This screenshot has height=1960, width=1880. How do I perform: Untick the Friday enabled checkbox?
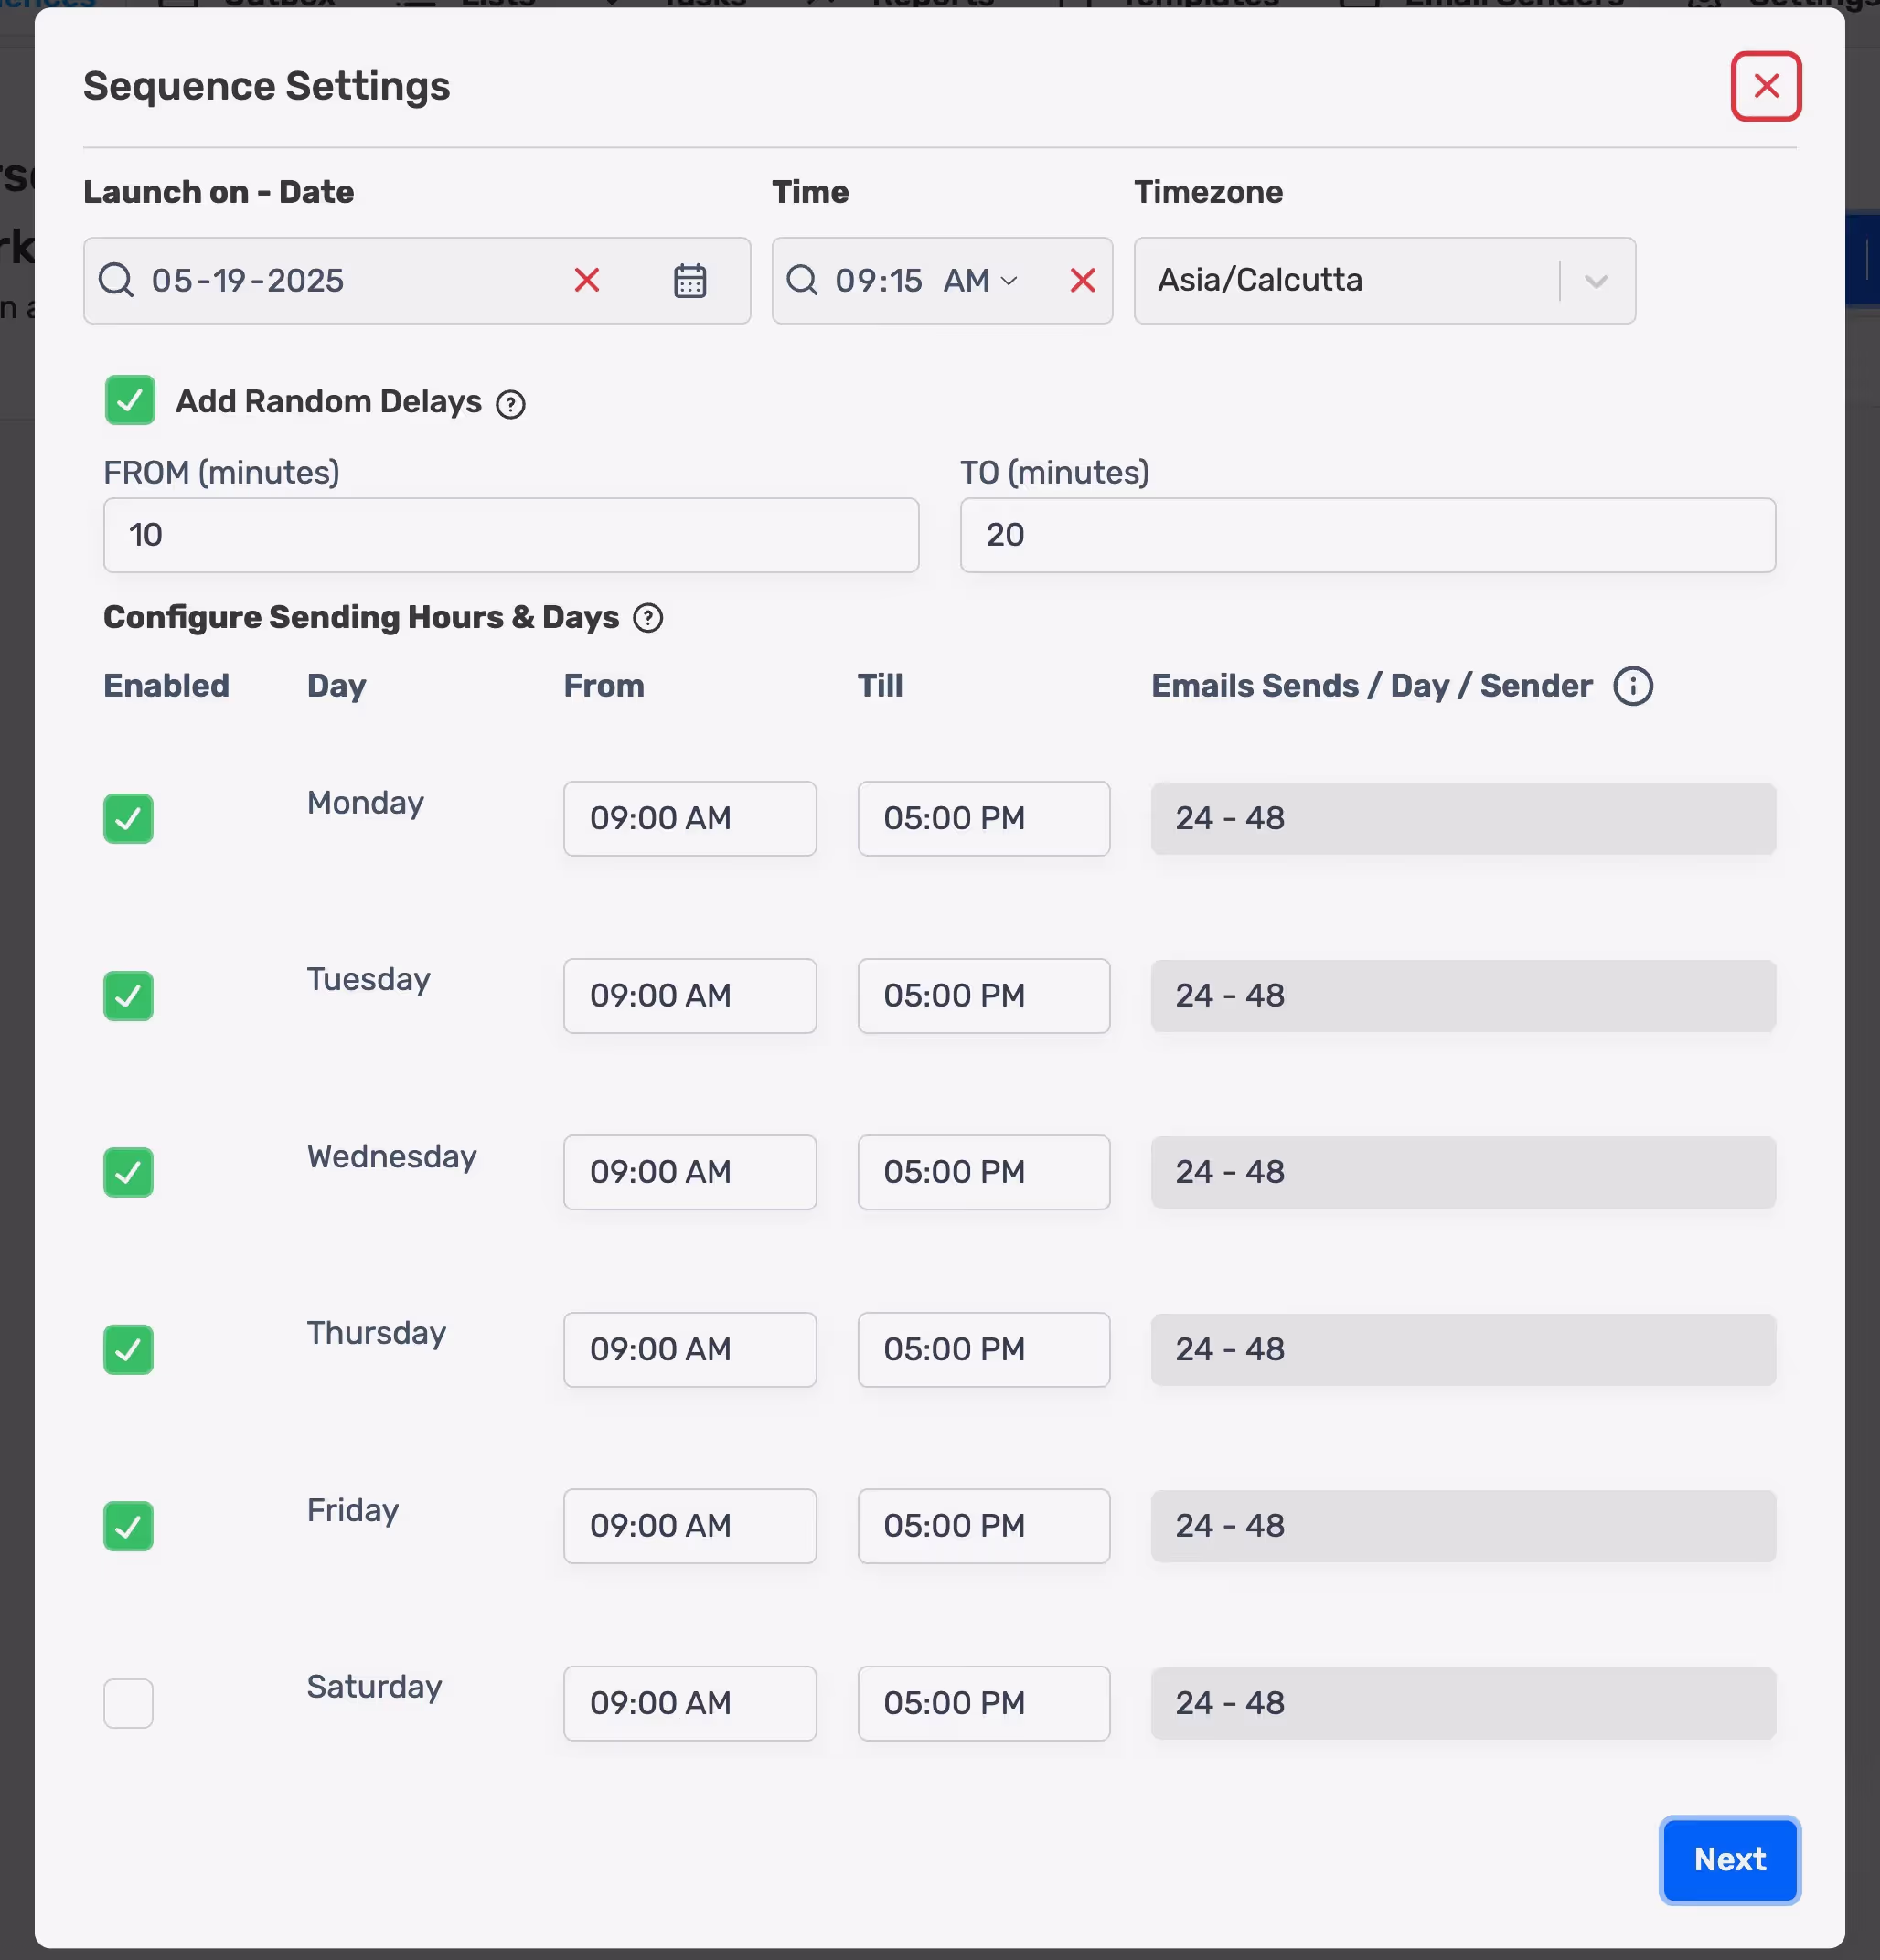128,1526
